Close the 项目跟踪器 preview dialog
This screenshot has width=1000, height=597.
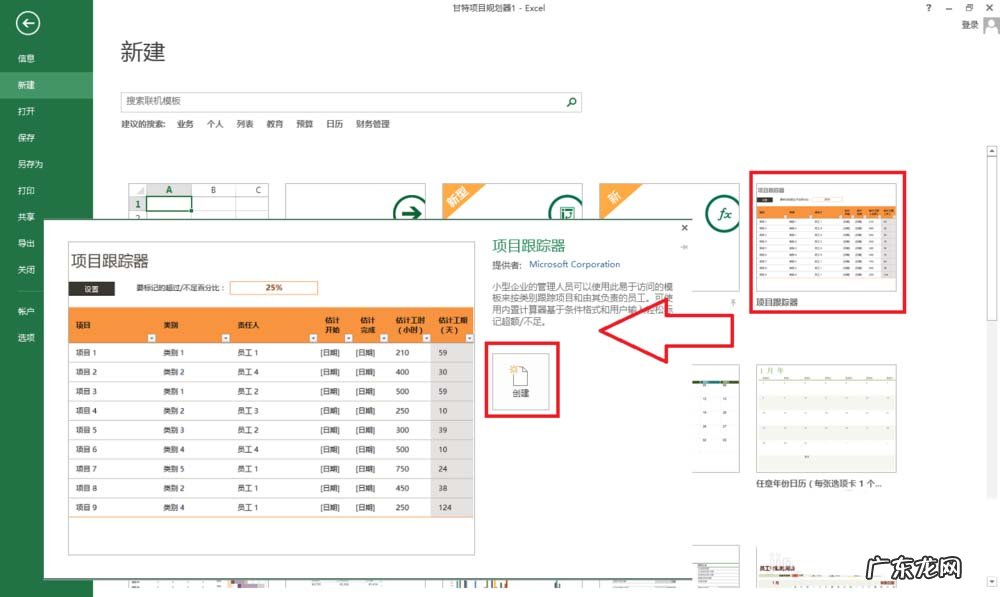coord(684,228)
